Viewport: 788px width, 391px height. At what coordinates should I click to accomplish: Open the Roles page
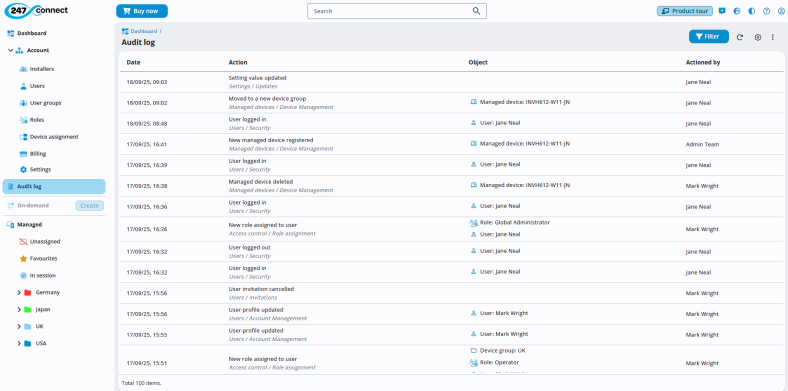tap(37, 120)
